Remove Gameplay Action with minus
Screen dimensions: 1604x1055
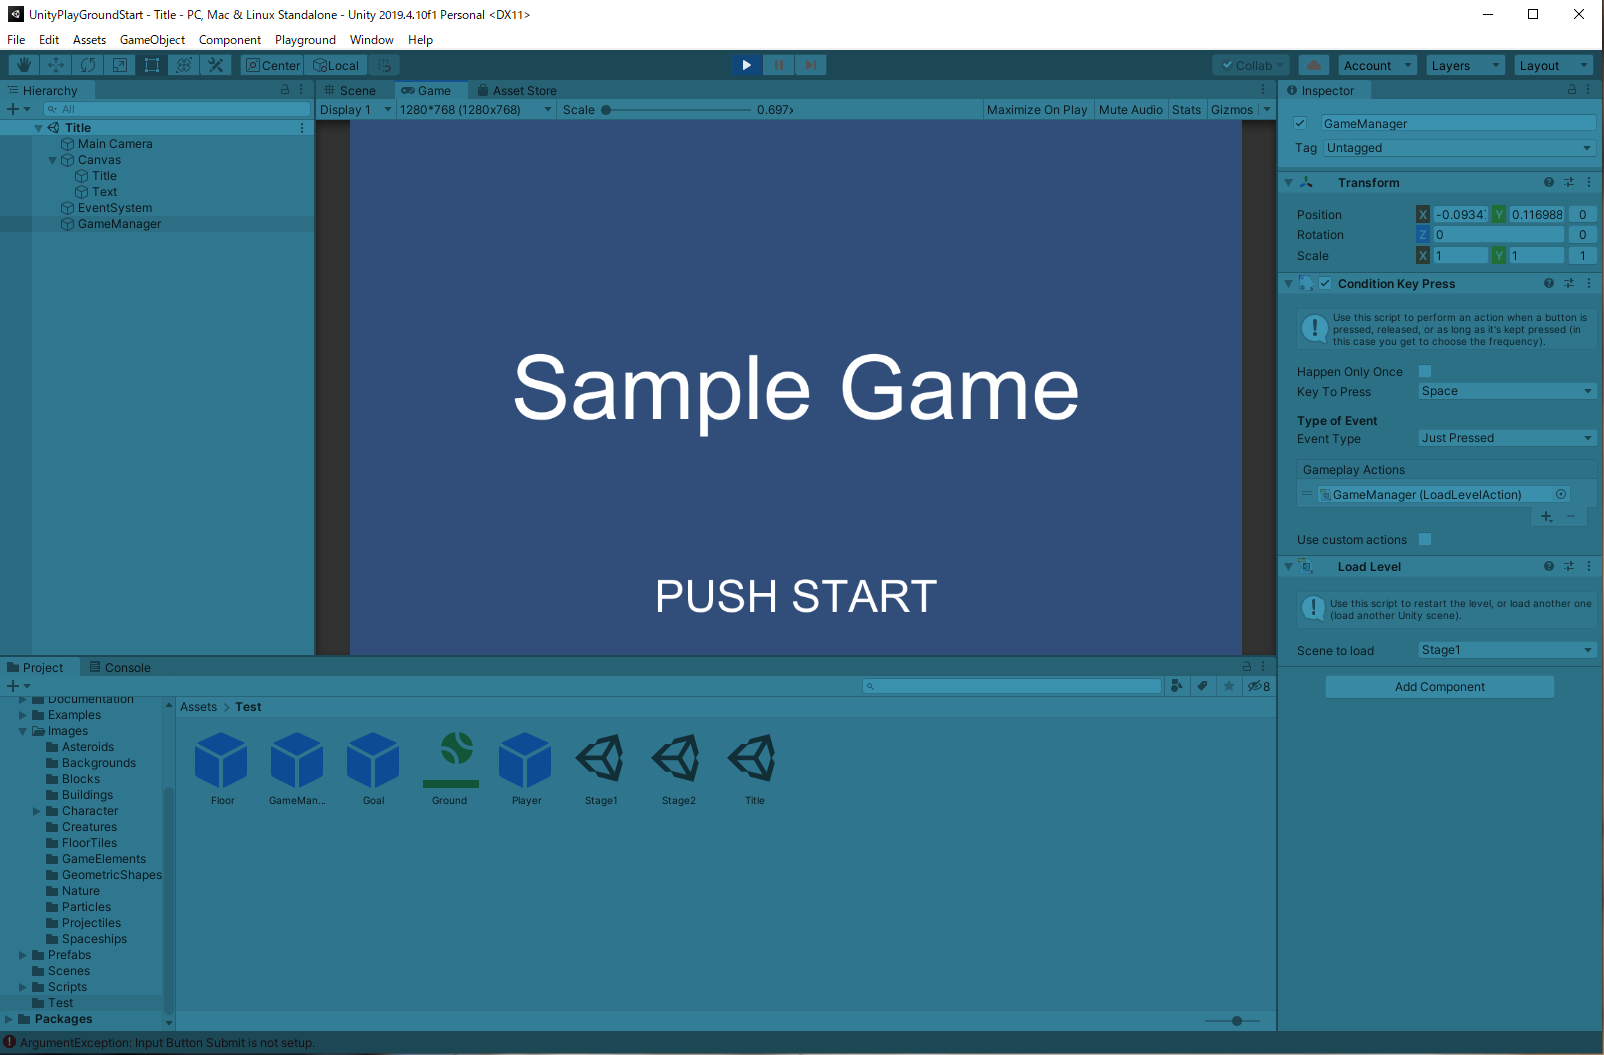click(x=1571, y=516)
